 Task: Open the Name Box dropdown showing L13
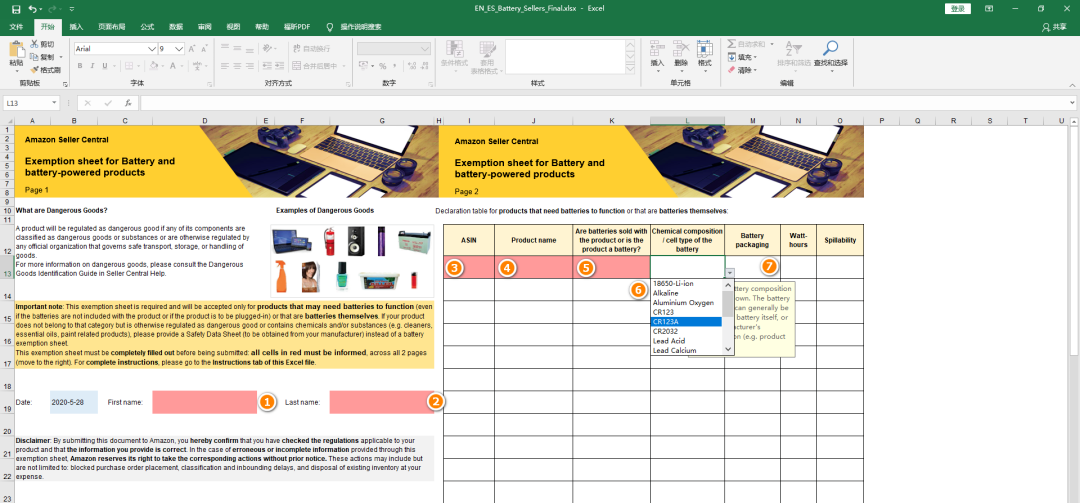[x=54, y=103]
